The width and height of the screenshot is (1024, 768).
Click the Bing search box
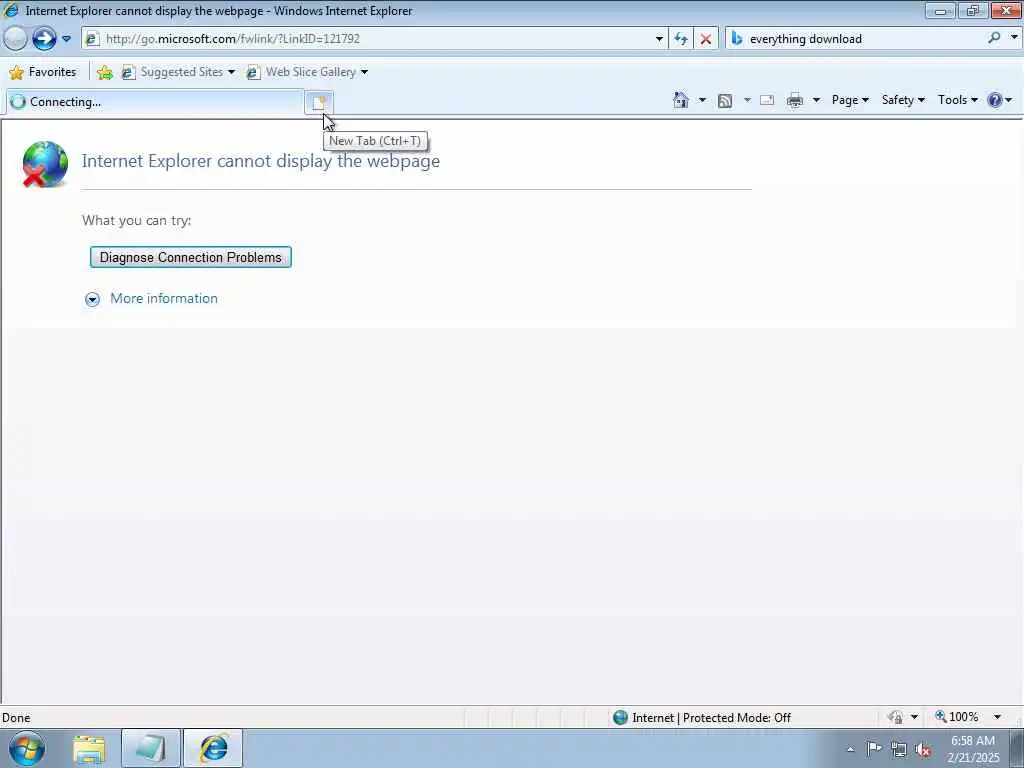[855, 39]
